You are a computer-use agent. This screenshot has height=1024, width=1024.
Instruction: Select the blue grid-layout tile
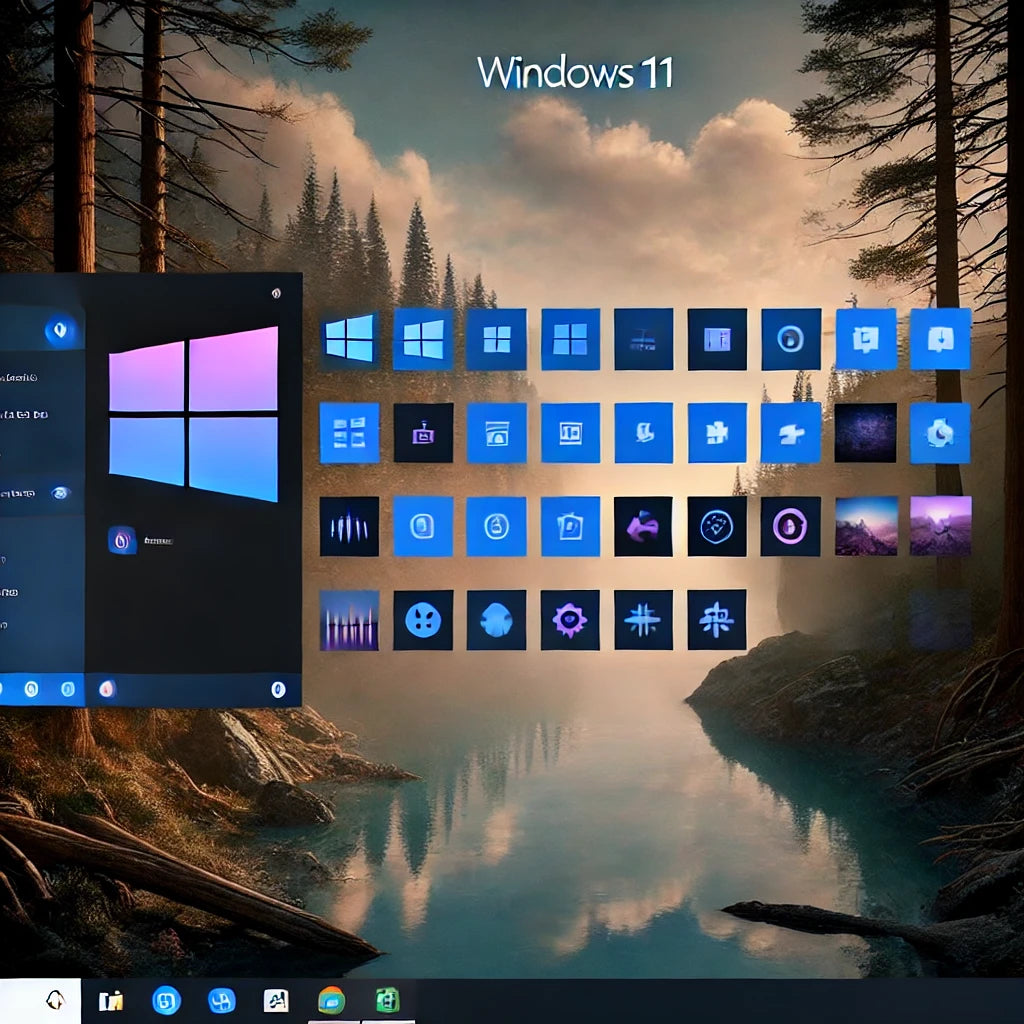(349, 433)
